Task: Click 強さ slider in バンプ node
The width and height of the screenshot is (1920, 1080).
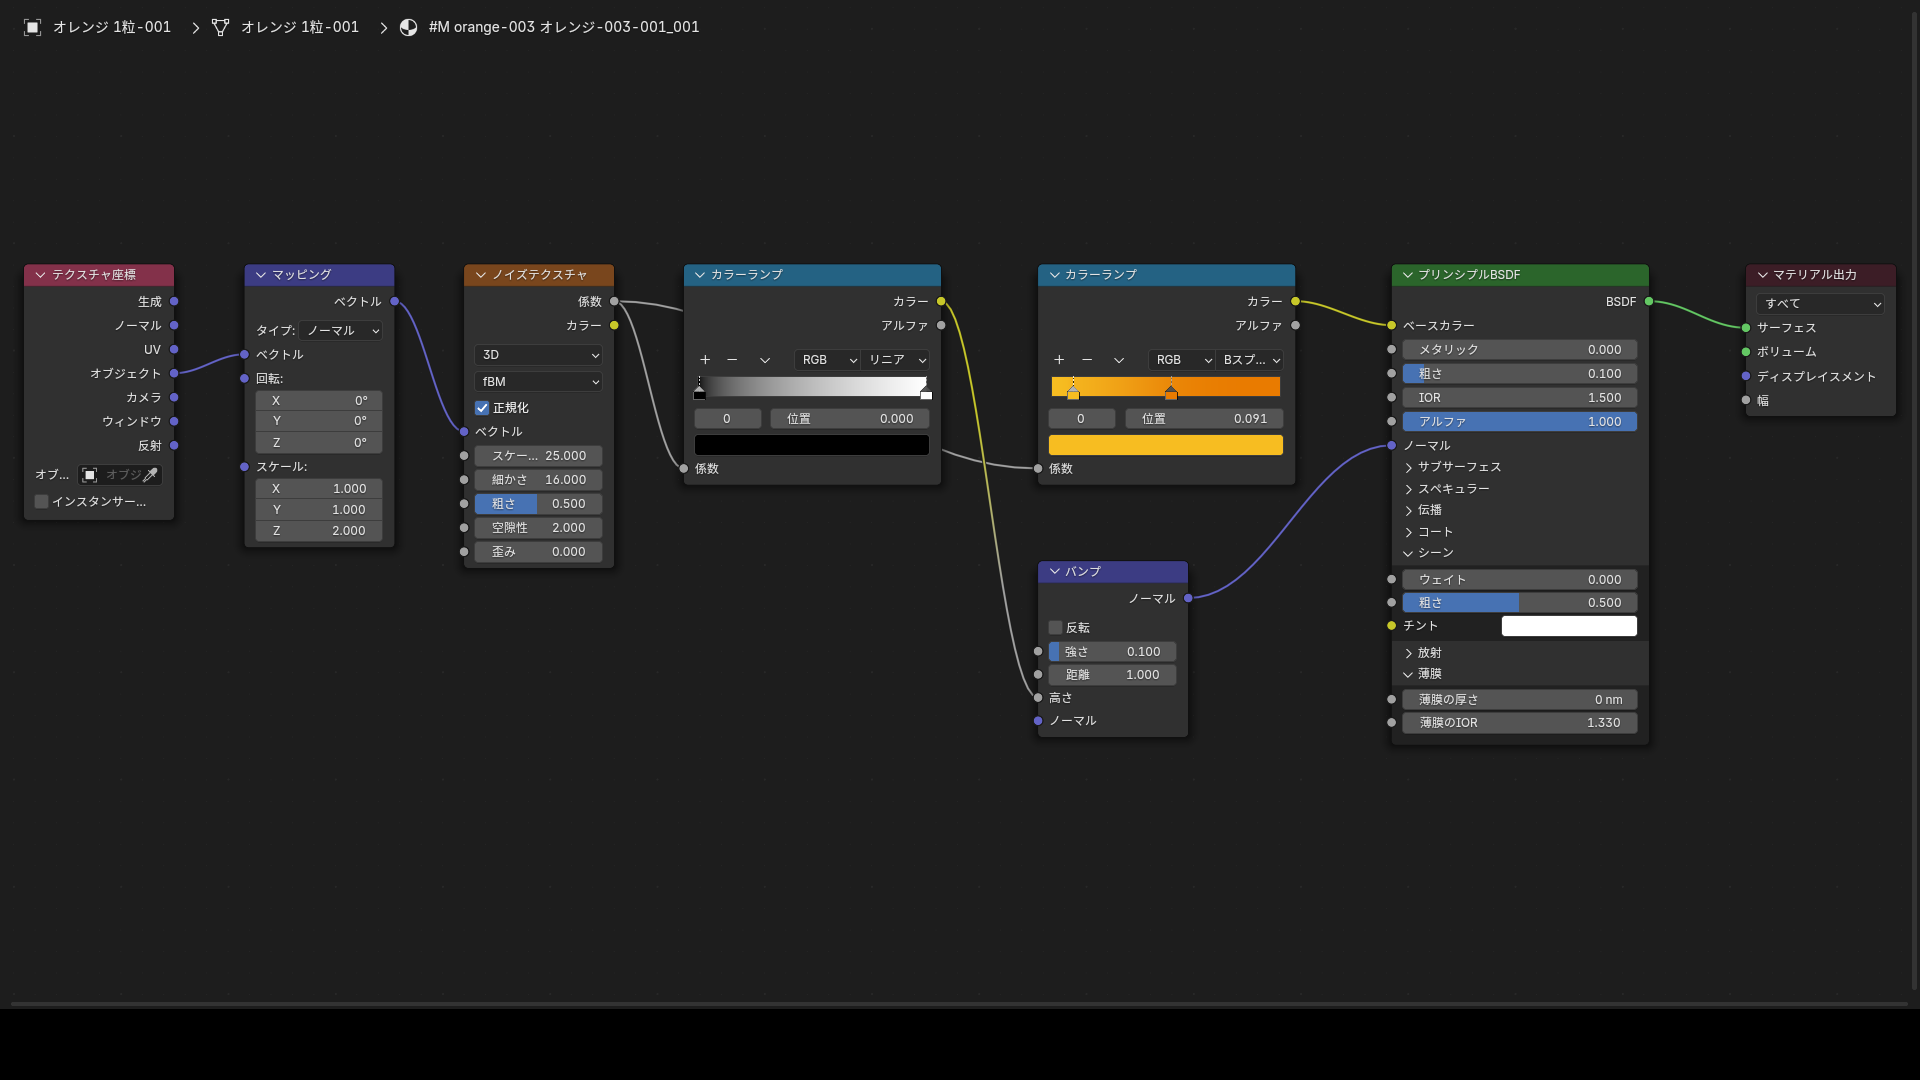Action: [1113, 652]
